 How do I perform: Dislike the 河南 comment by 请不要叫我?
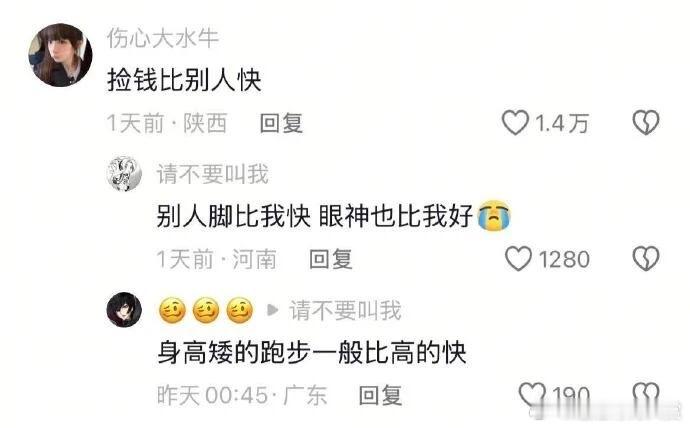pos(646,258)
